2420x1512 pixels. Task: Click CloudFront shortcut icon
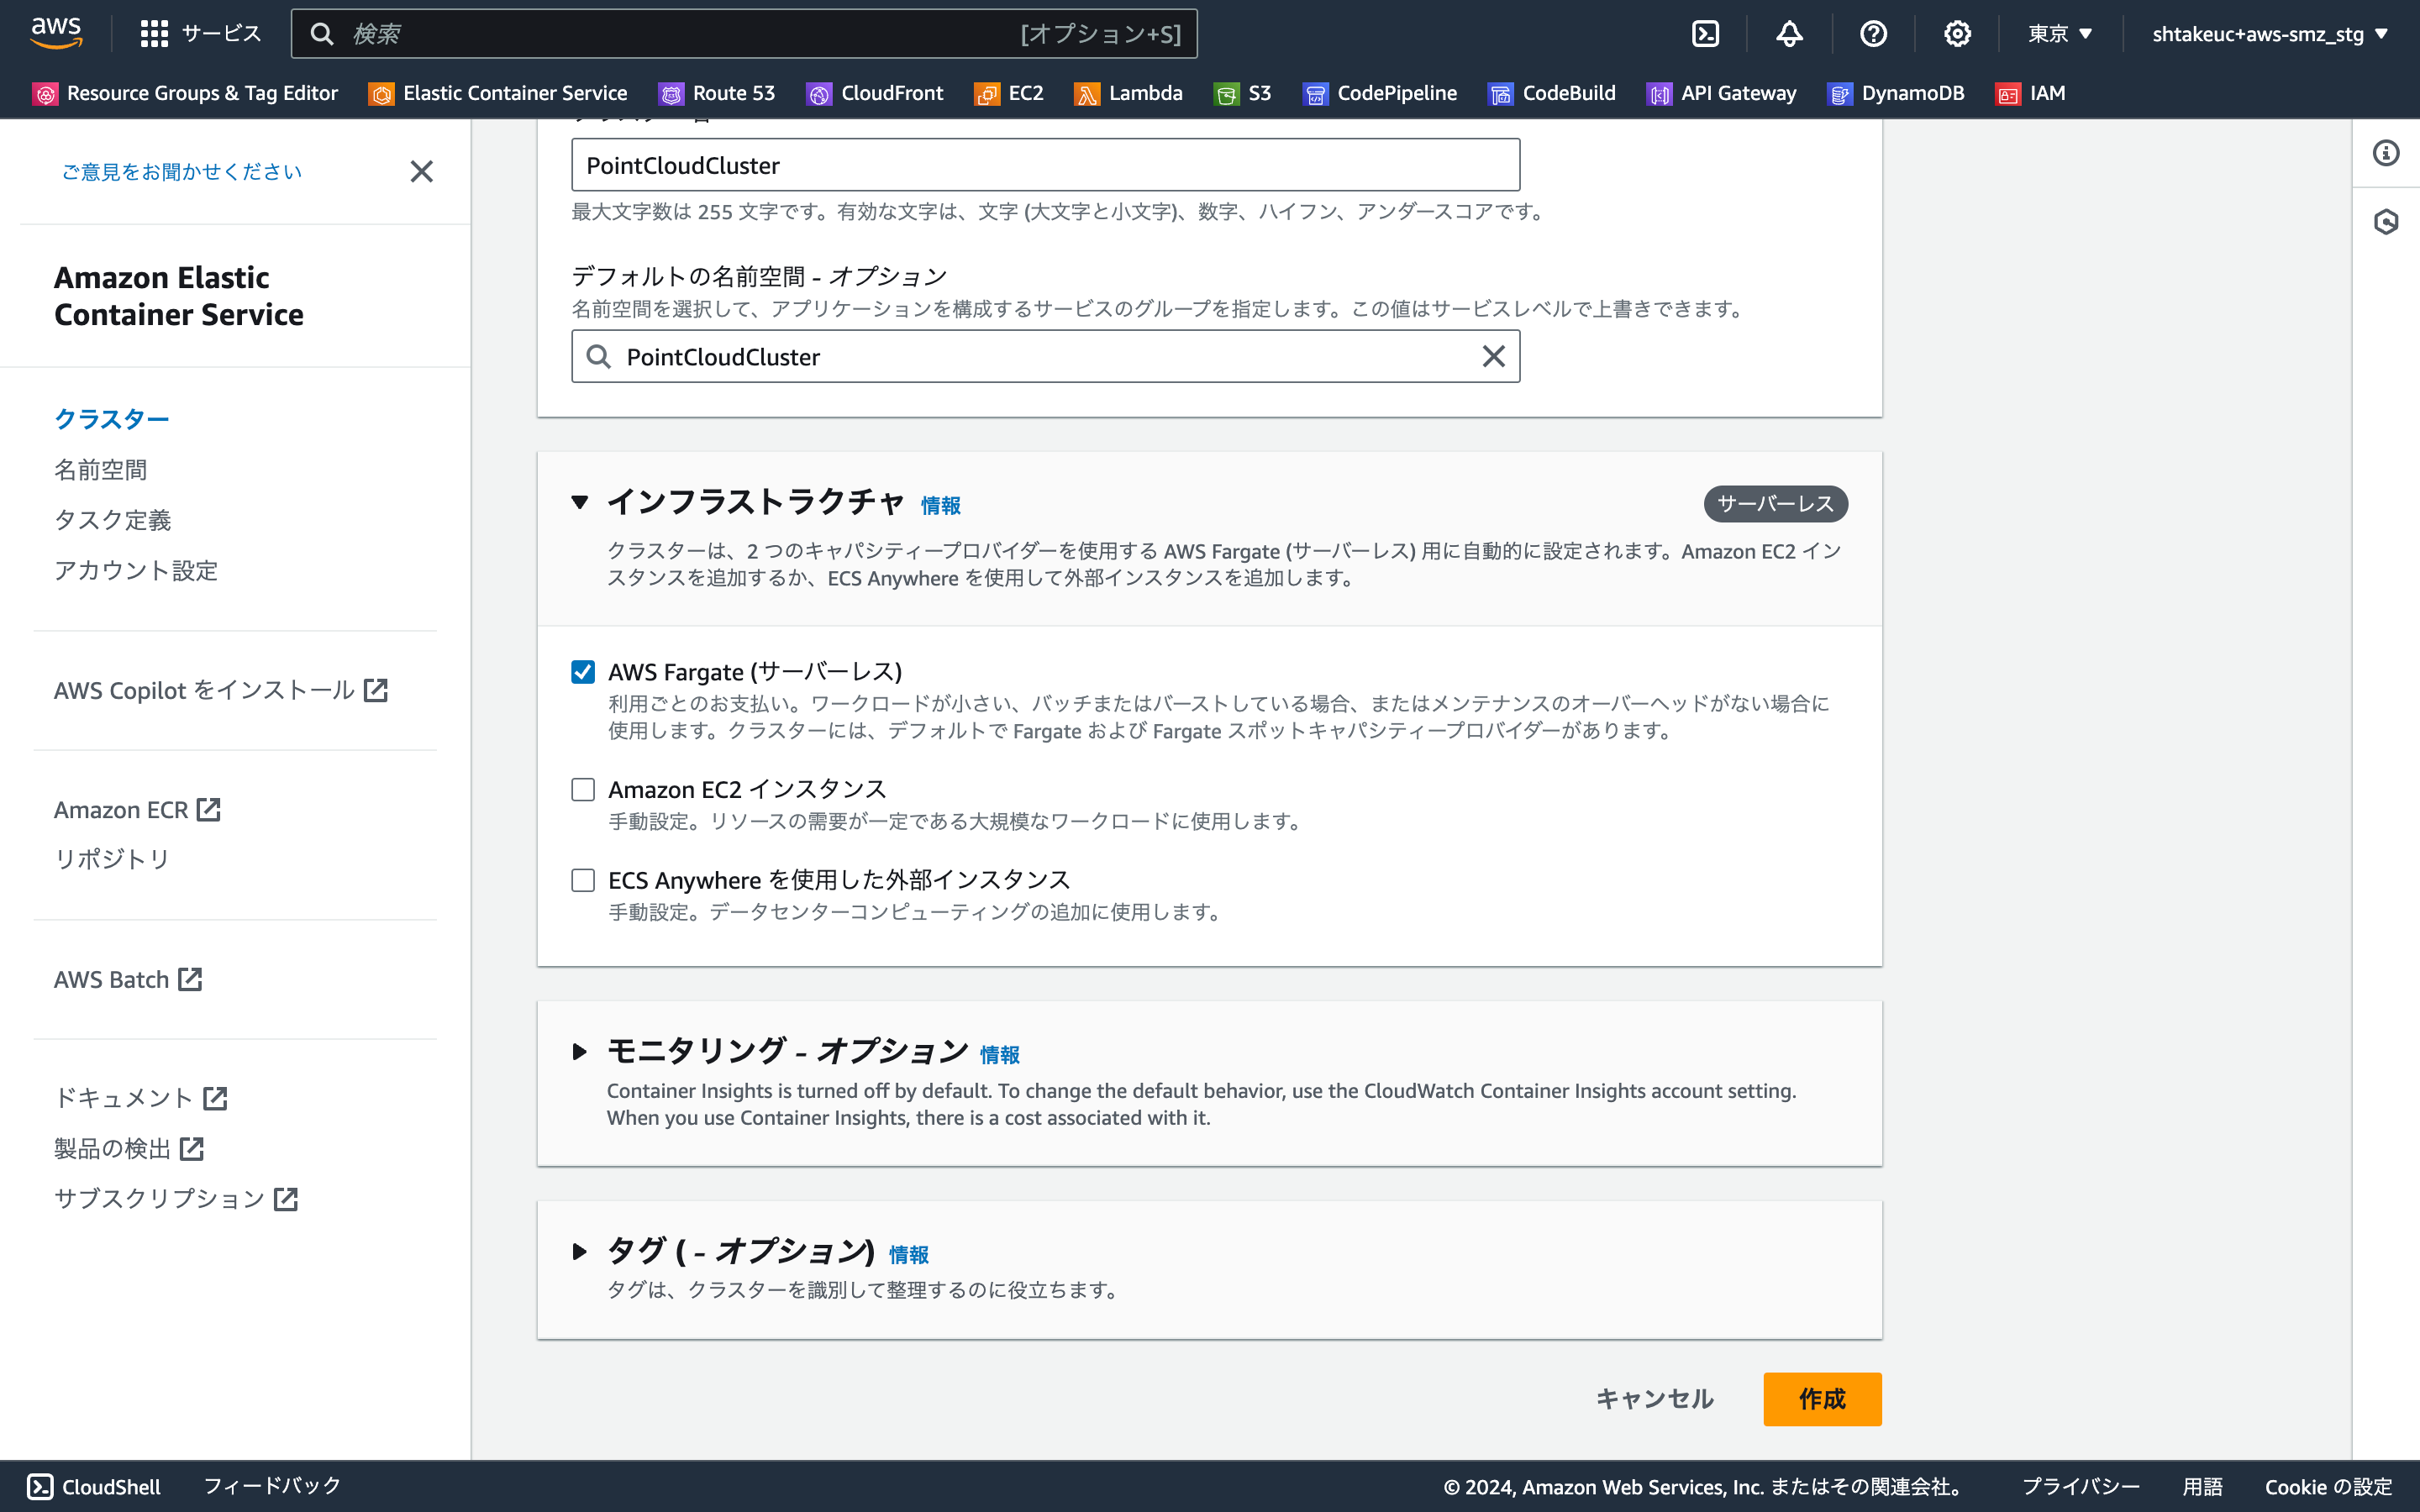819,94
